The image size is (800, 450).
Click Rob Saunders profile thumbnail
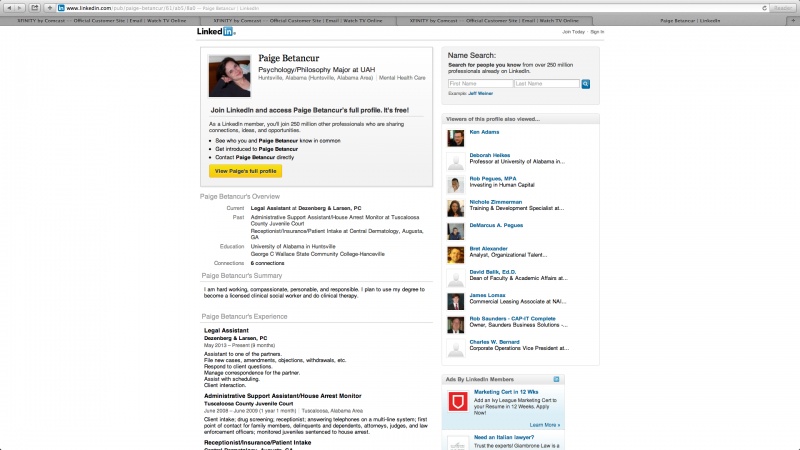pos(456,325)
